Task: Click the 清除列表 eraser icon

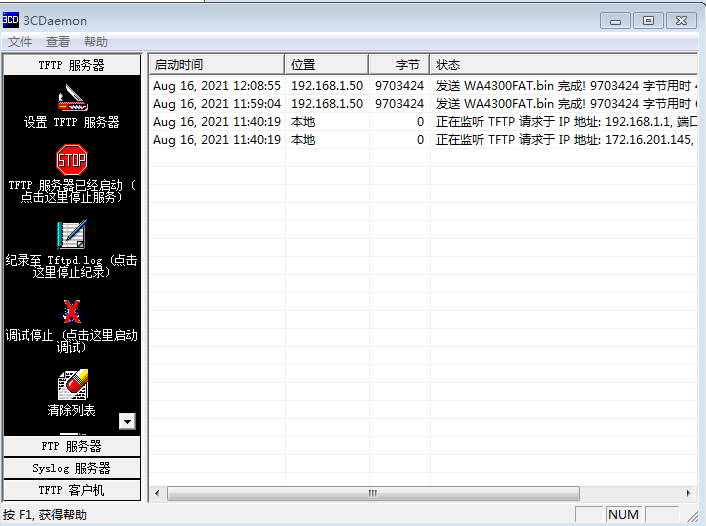Action: click(x=72, y=385)
